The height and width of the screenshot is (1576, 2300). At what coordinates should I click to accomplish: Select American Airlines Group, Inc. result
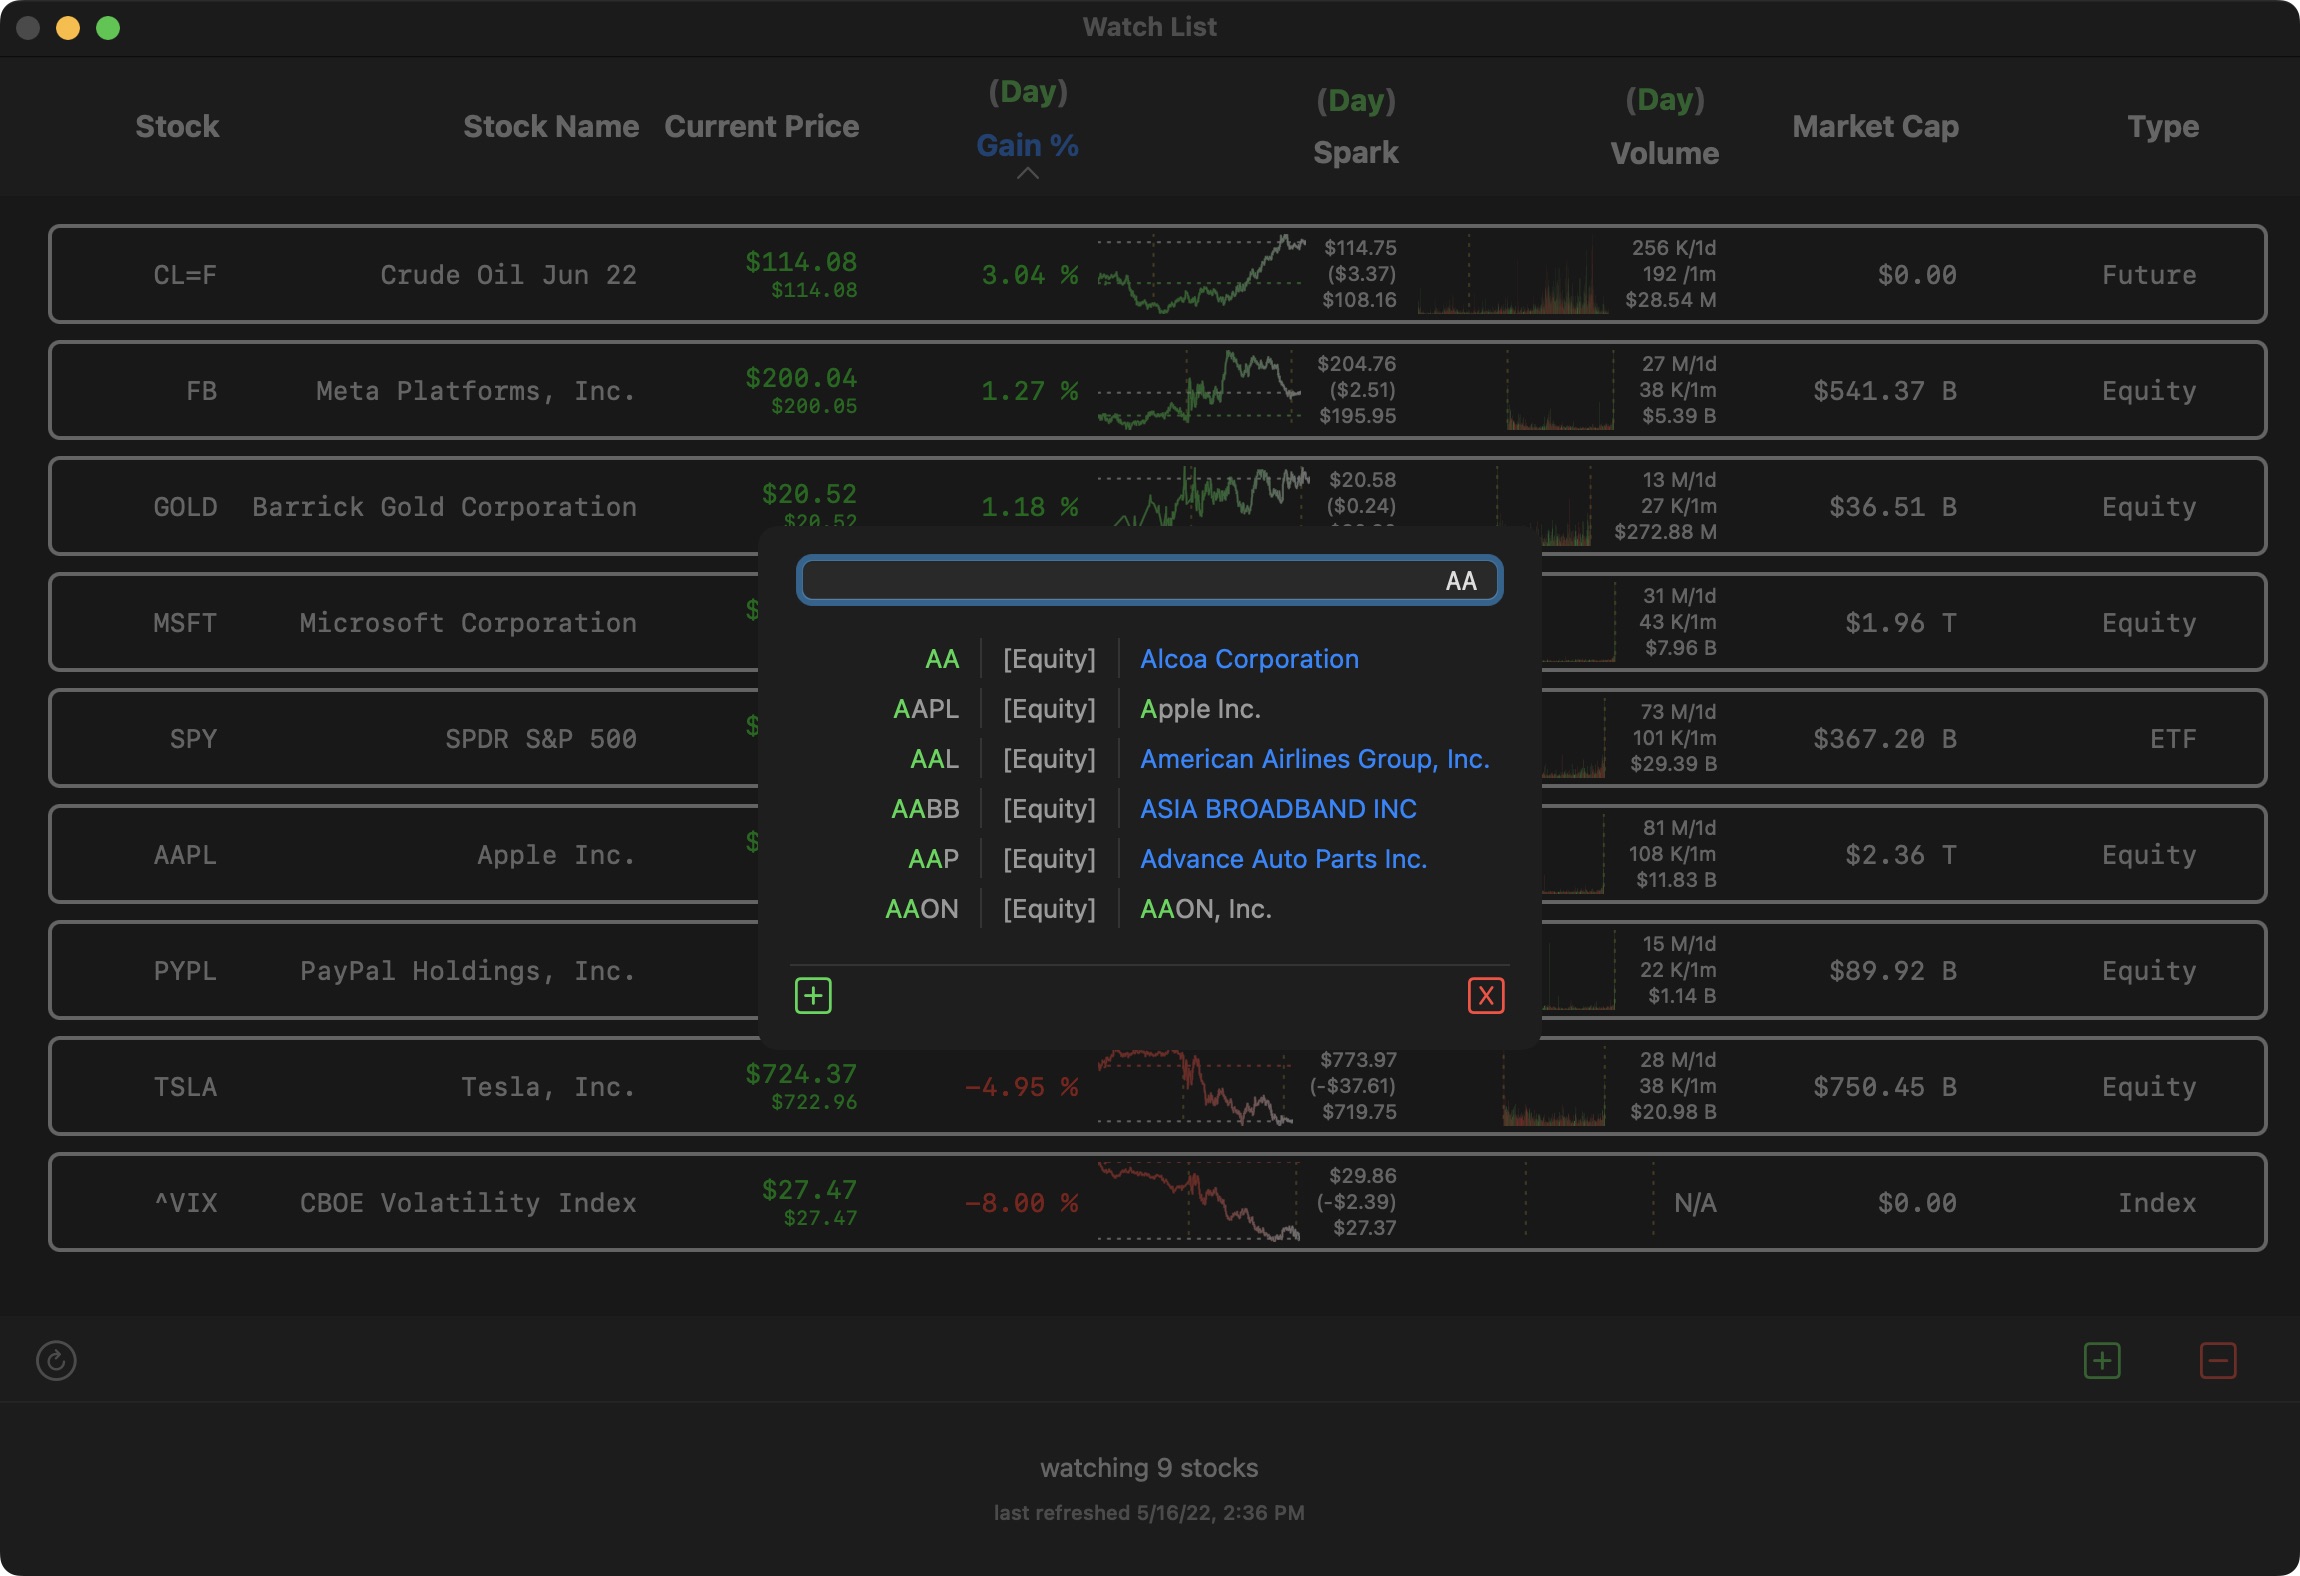[x=1315, y=759]
